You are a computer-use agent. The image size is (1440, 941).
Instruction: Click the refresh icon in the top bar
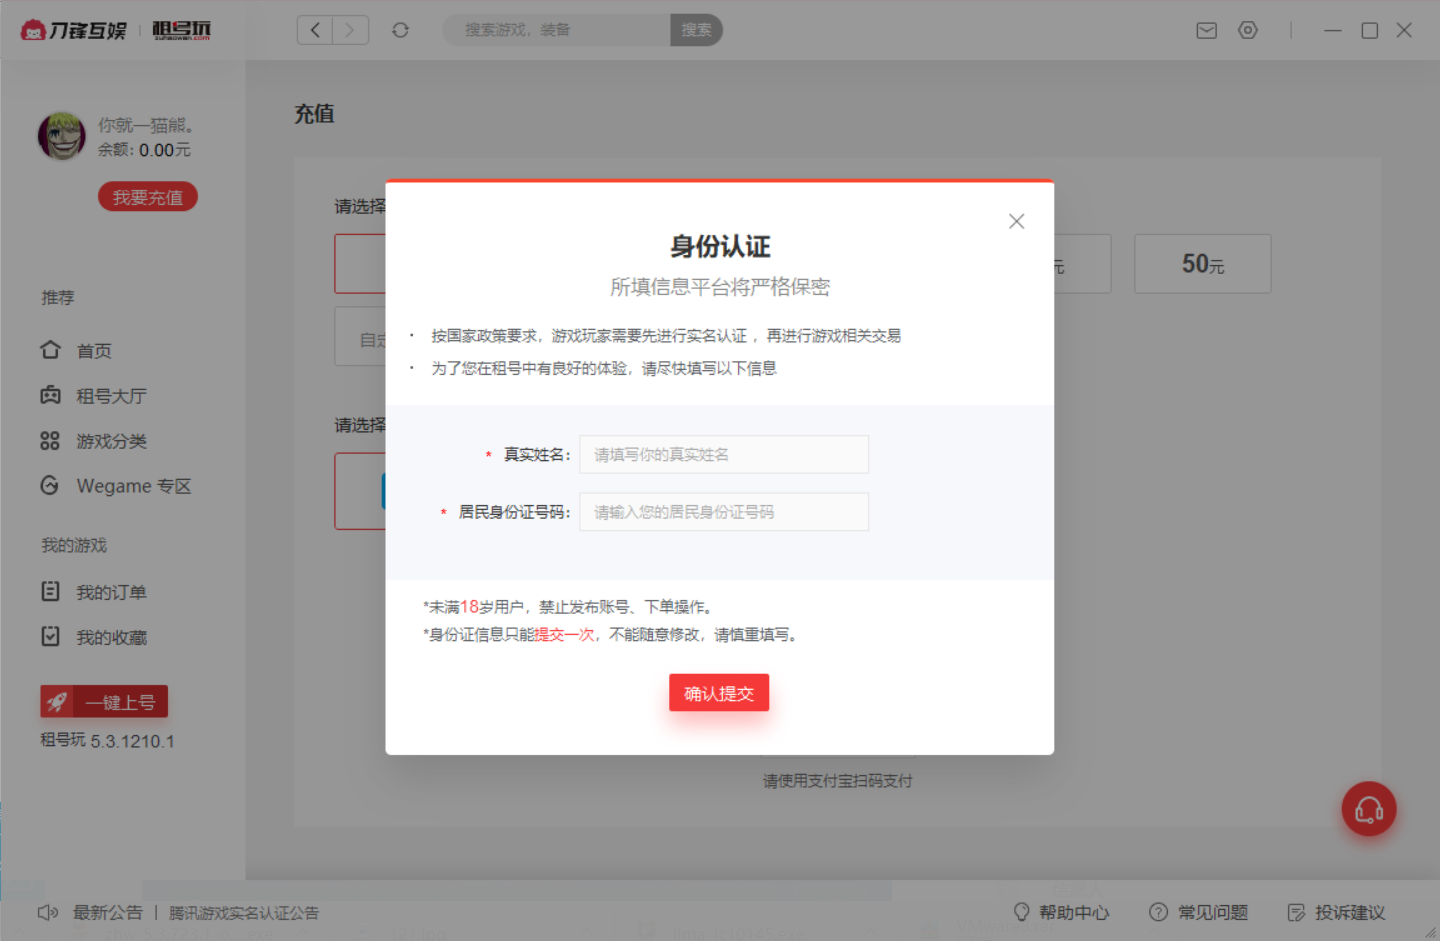pyautogui.click(x=400, y=30)
